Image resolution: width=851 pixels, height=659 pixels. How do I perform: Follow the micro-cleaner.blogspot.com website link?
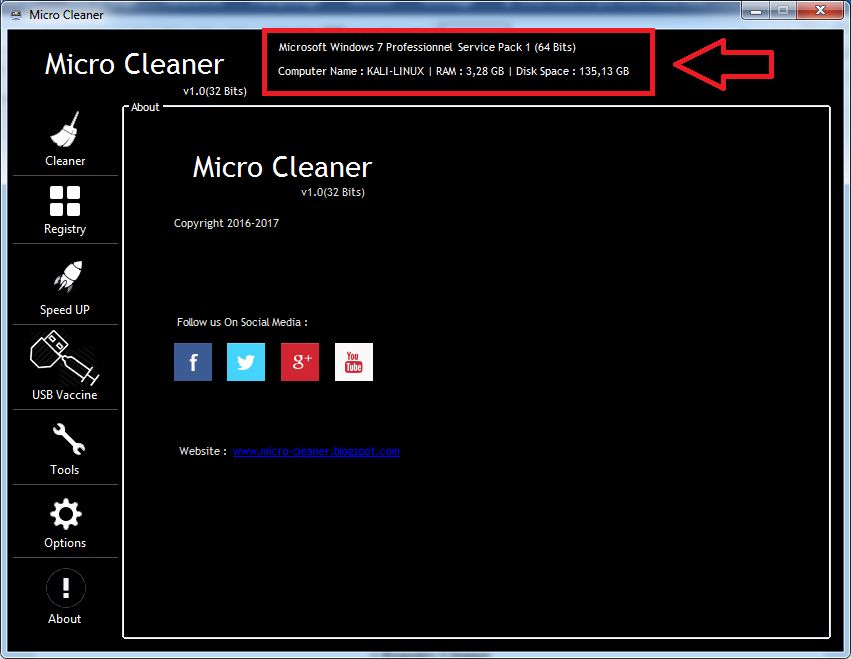tap(316, 451)
